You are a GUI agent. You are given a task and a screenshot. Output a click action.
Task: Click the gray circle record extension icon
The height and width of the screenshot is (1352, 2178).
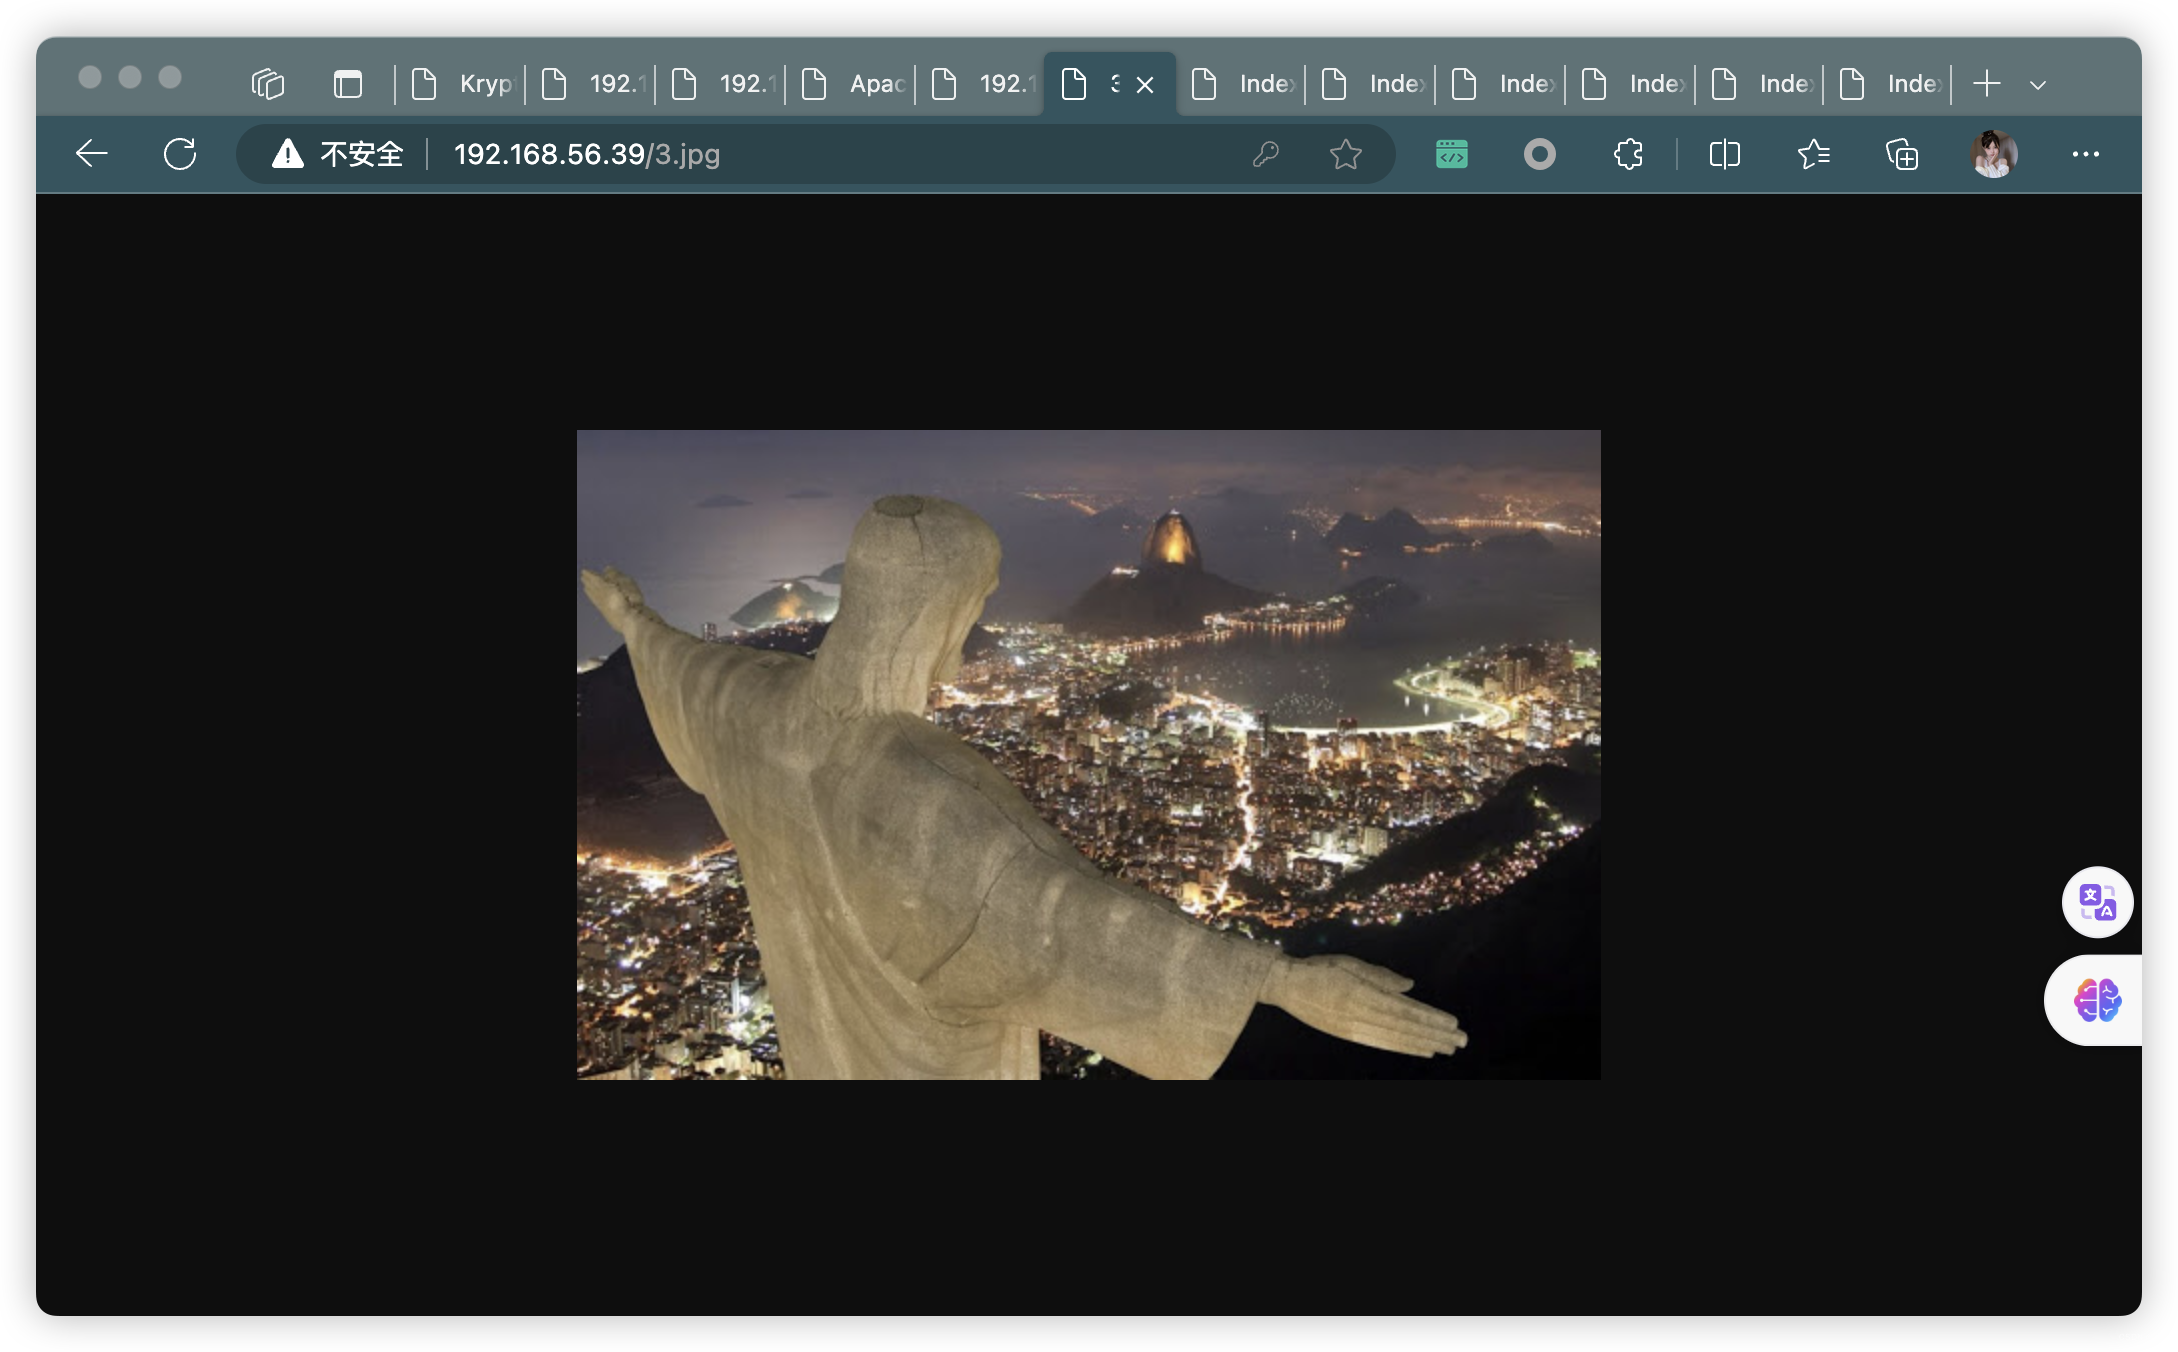(x=1540, y=154)
